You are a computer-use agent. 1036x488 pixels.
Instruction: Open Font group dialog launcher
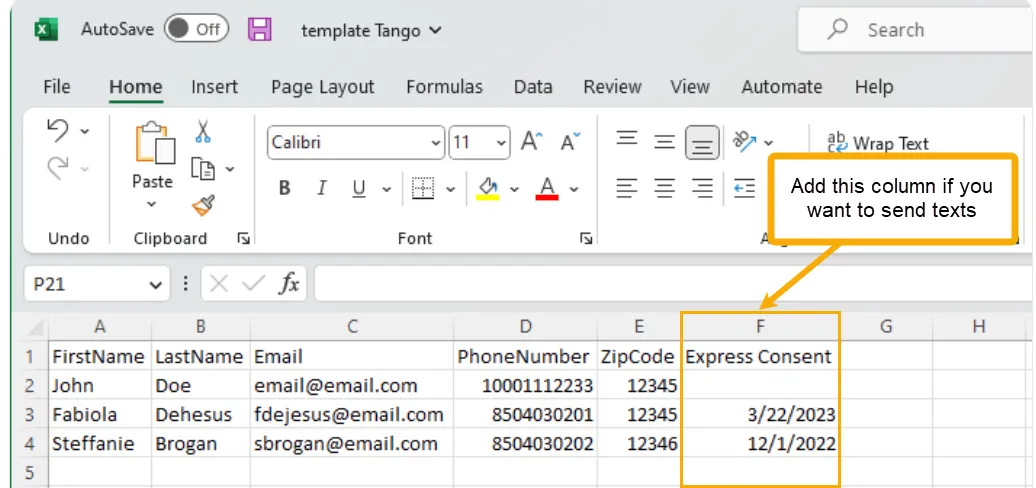pos(585,239)
